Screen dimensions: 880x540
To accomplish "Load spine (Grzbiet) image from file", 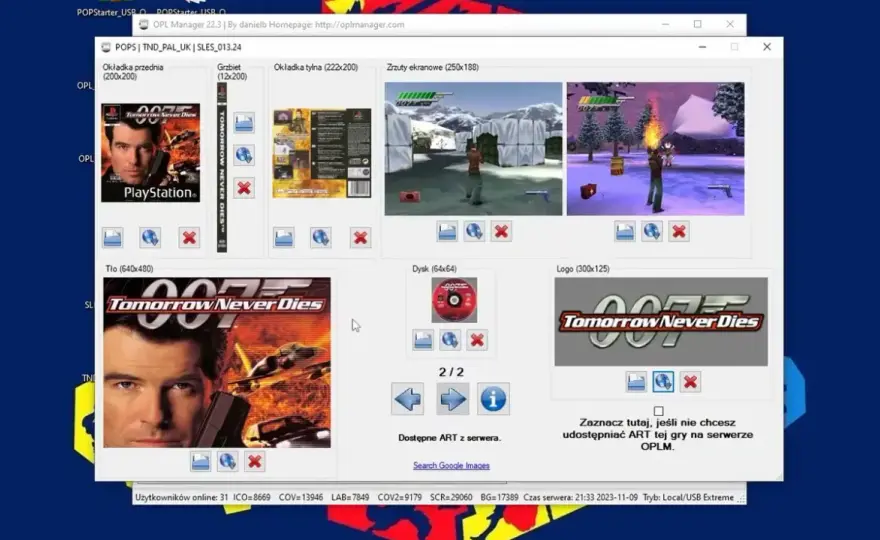I will point(244,122).
